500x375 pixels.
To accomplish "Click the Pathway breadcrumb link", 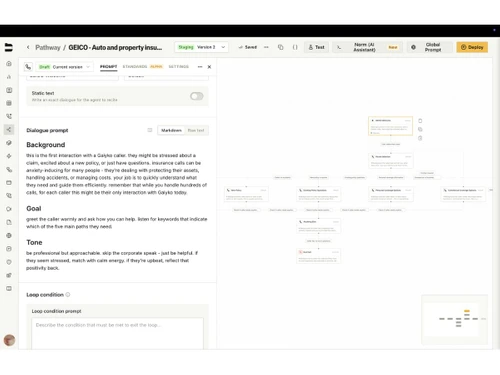I will coord(48,48).
